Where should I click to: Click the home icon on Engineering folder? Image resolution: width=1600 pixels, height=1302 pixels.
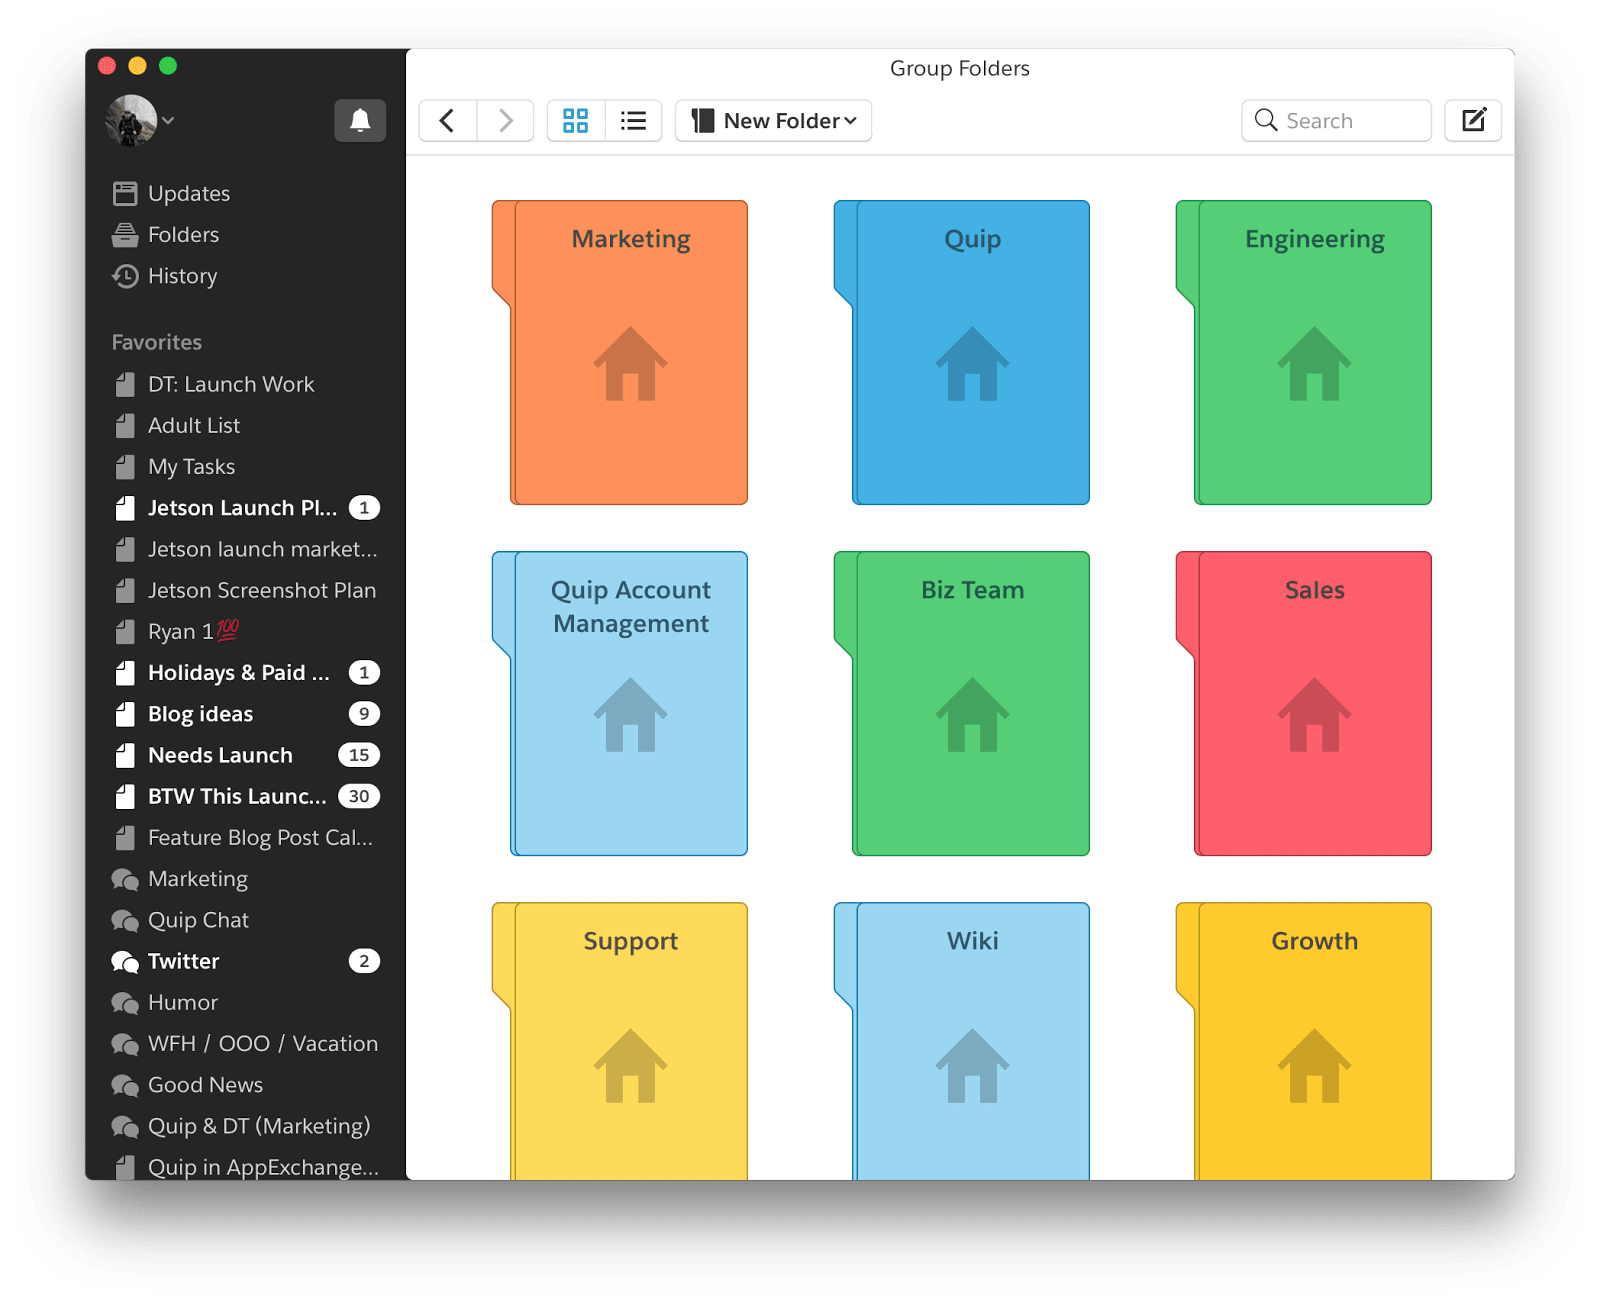[x=1314, y=364]
